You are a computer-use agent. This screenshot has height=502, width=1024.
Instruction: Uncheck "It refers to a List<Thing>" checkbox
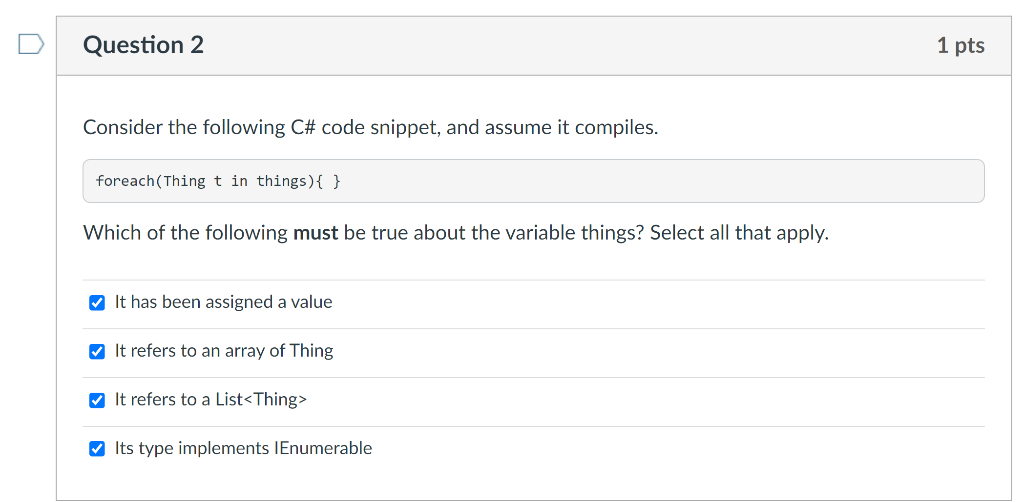coord(97,401)
